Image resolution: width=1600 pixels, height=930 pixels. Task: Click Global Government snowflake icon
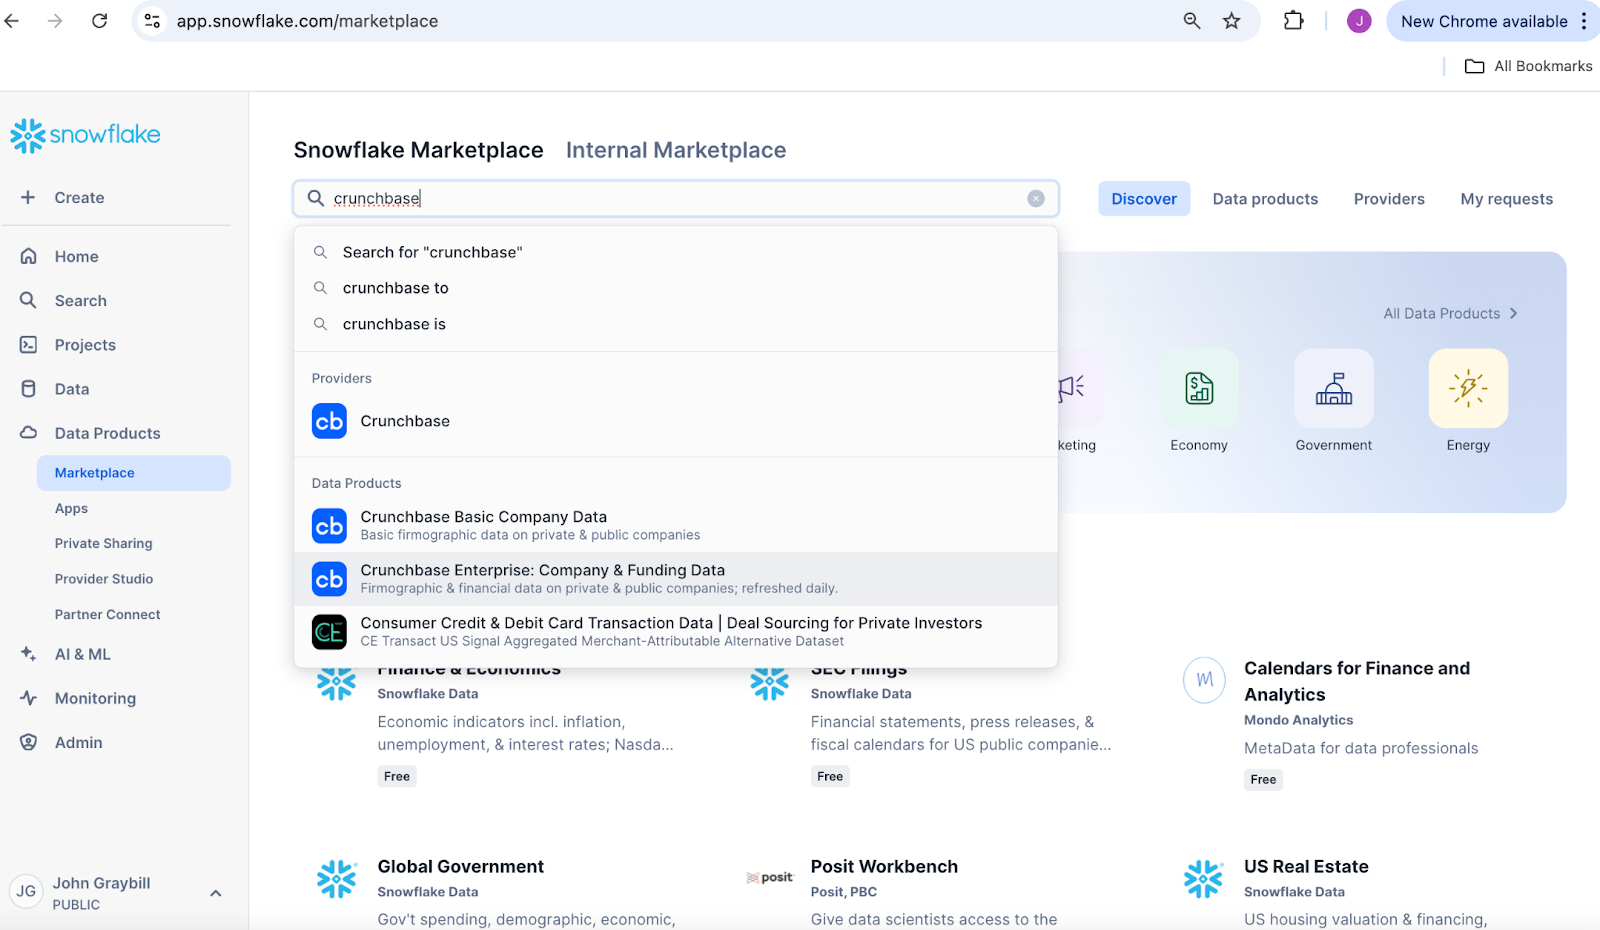click(336, 879)
